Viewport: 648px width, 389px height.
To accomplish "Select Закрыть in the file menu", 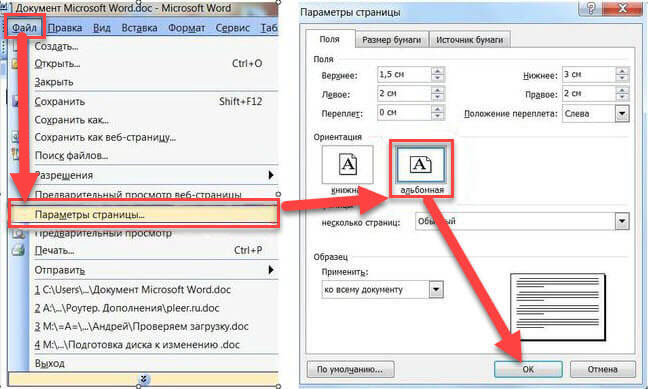I will pos(54,82).
